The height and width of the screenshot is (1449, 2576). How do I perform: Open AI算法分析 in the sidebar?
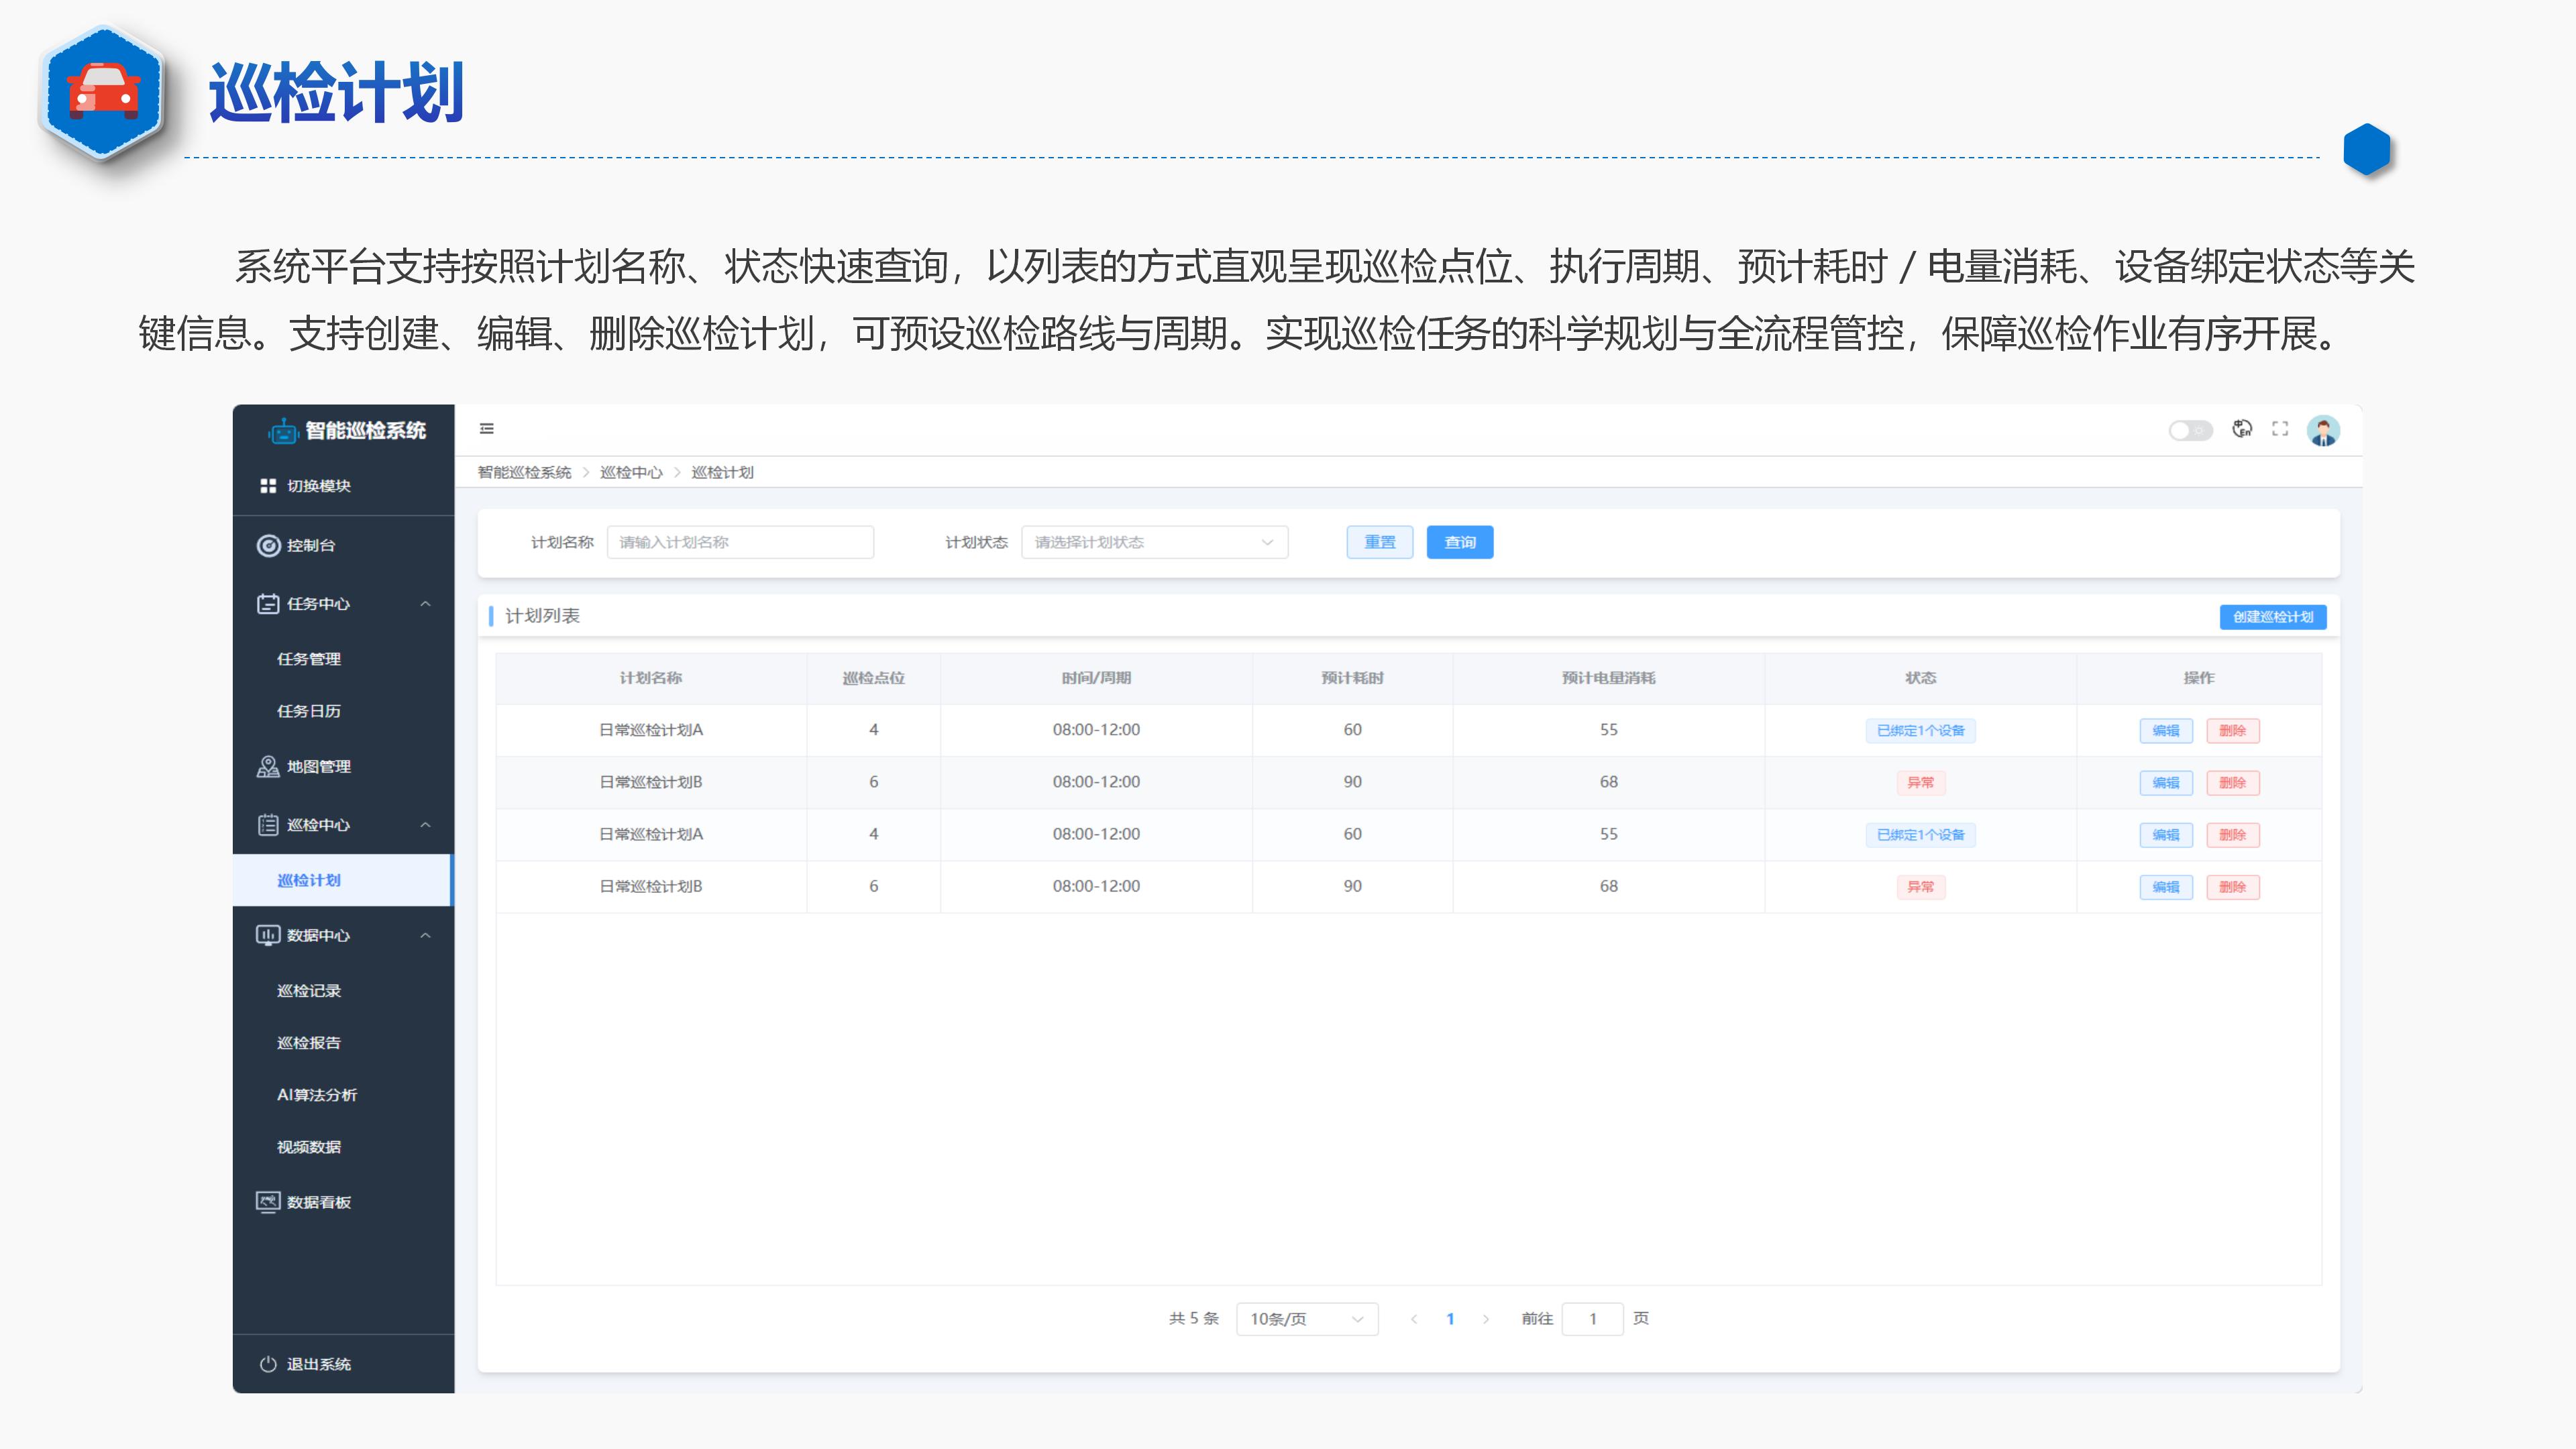317,1095
